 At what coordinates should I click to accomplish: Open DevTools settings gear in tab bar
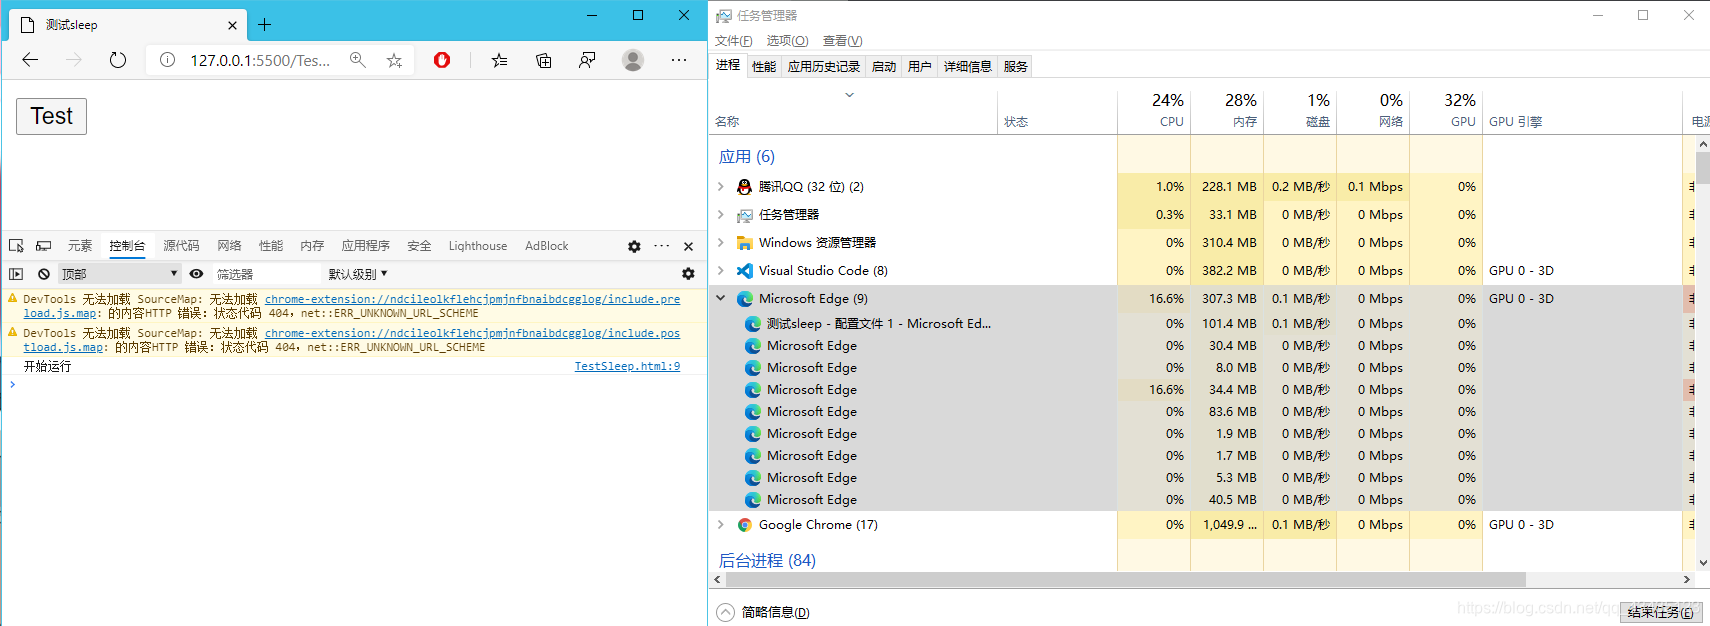[634, 246]
